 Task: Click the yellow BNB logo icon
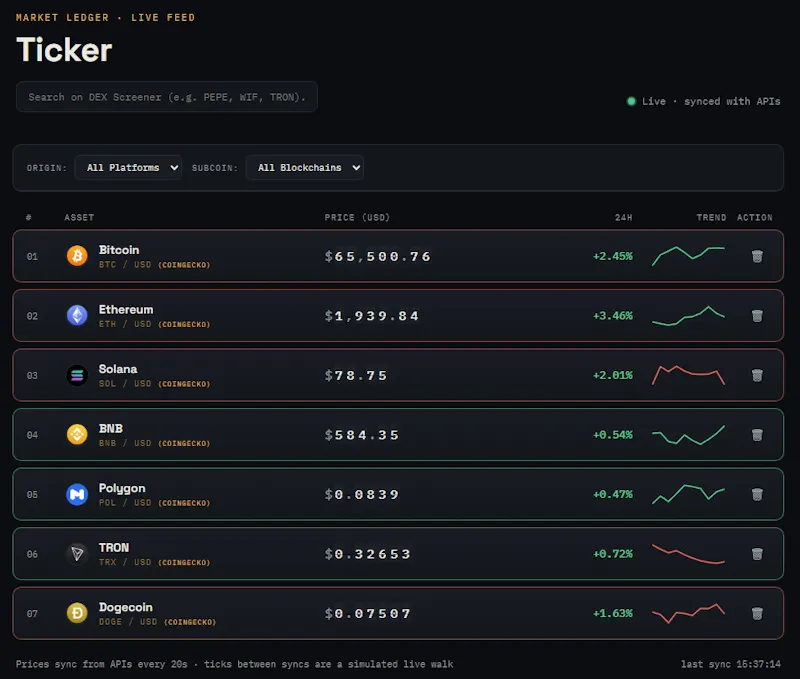[x=77, y=434]
